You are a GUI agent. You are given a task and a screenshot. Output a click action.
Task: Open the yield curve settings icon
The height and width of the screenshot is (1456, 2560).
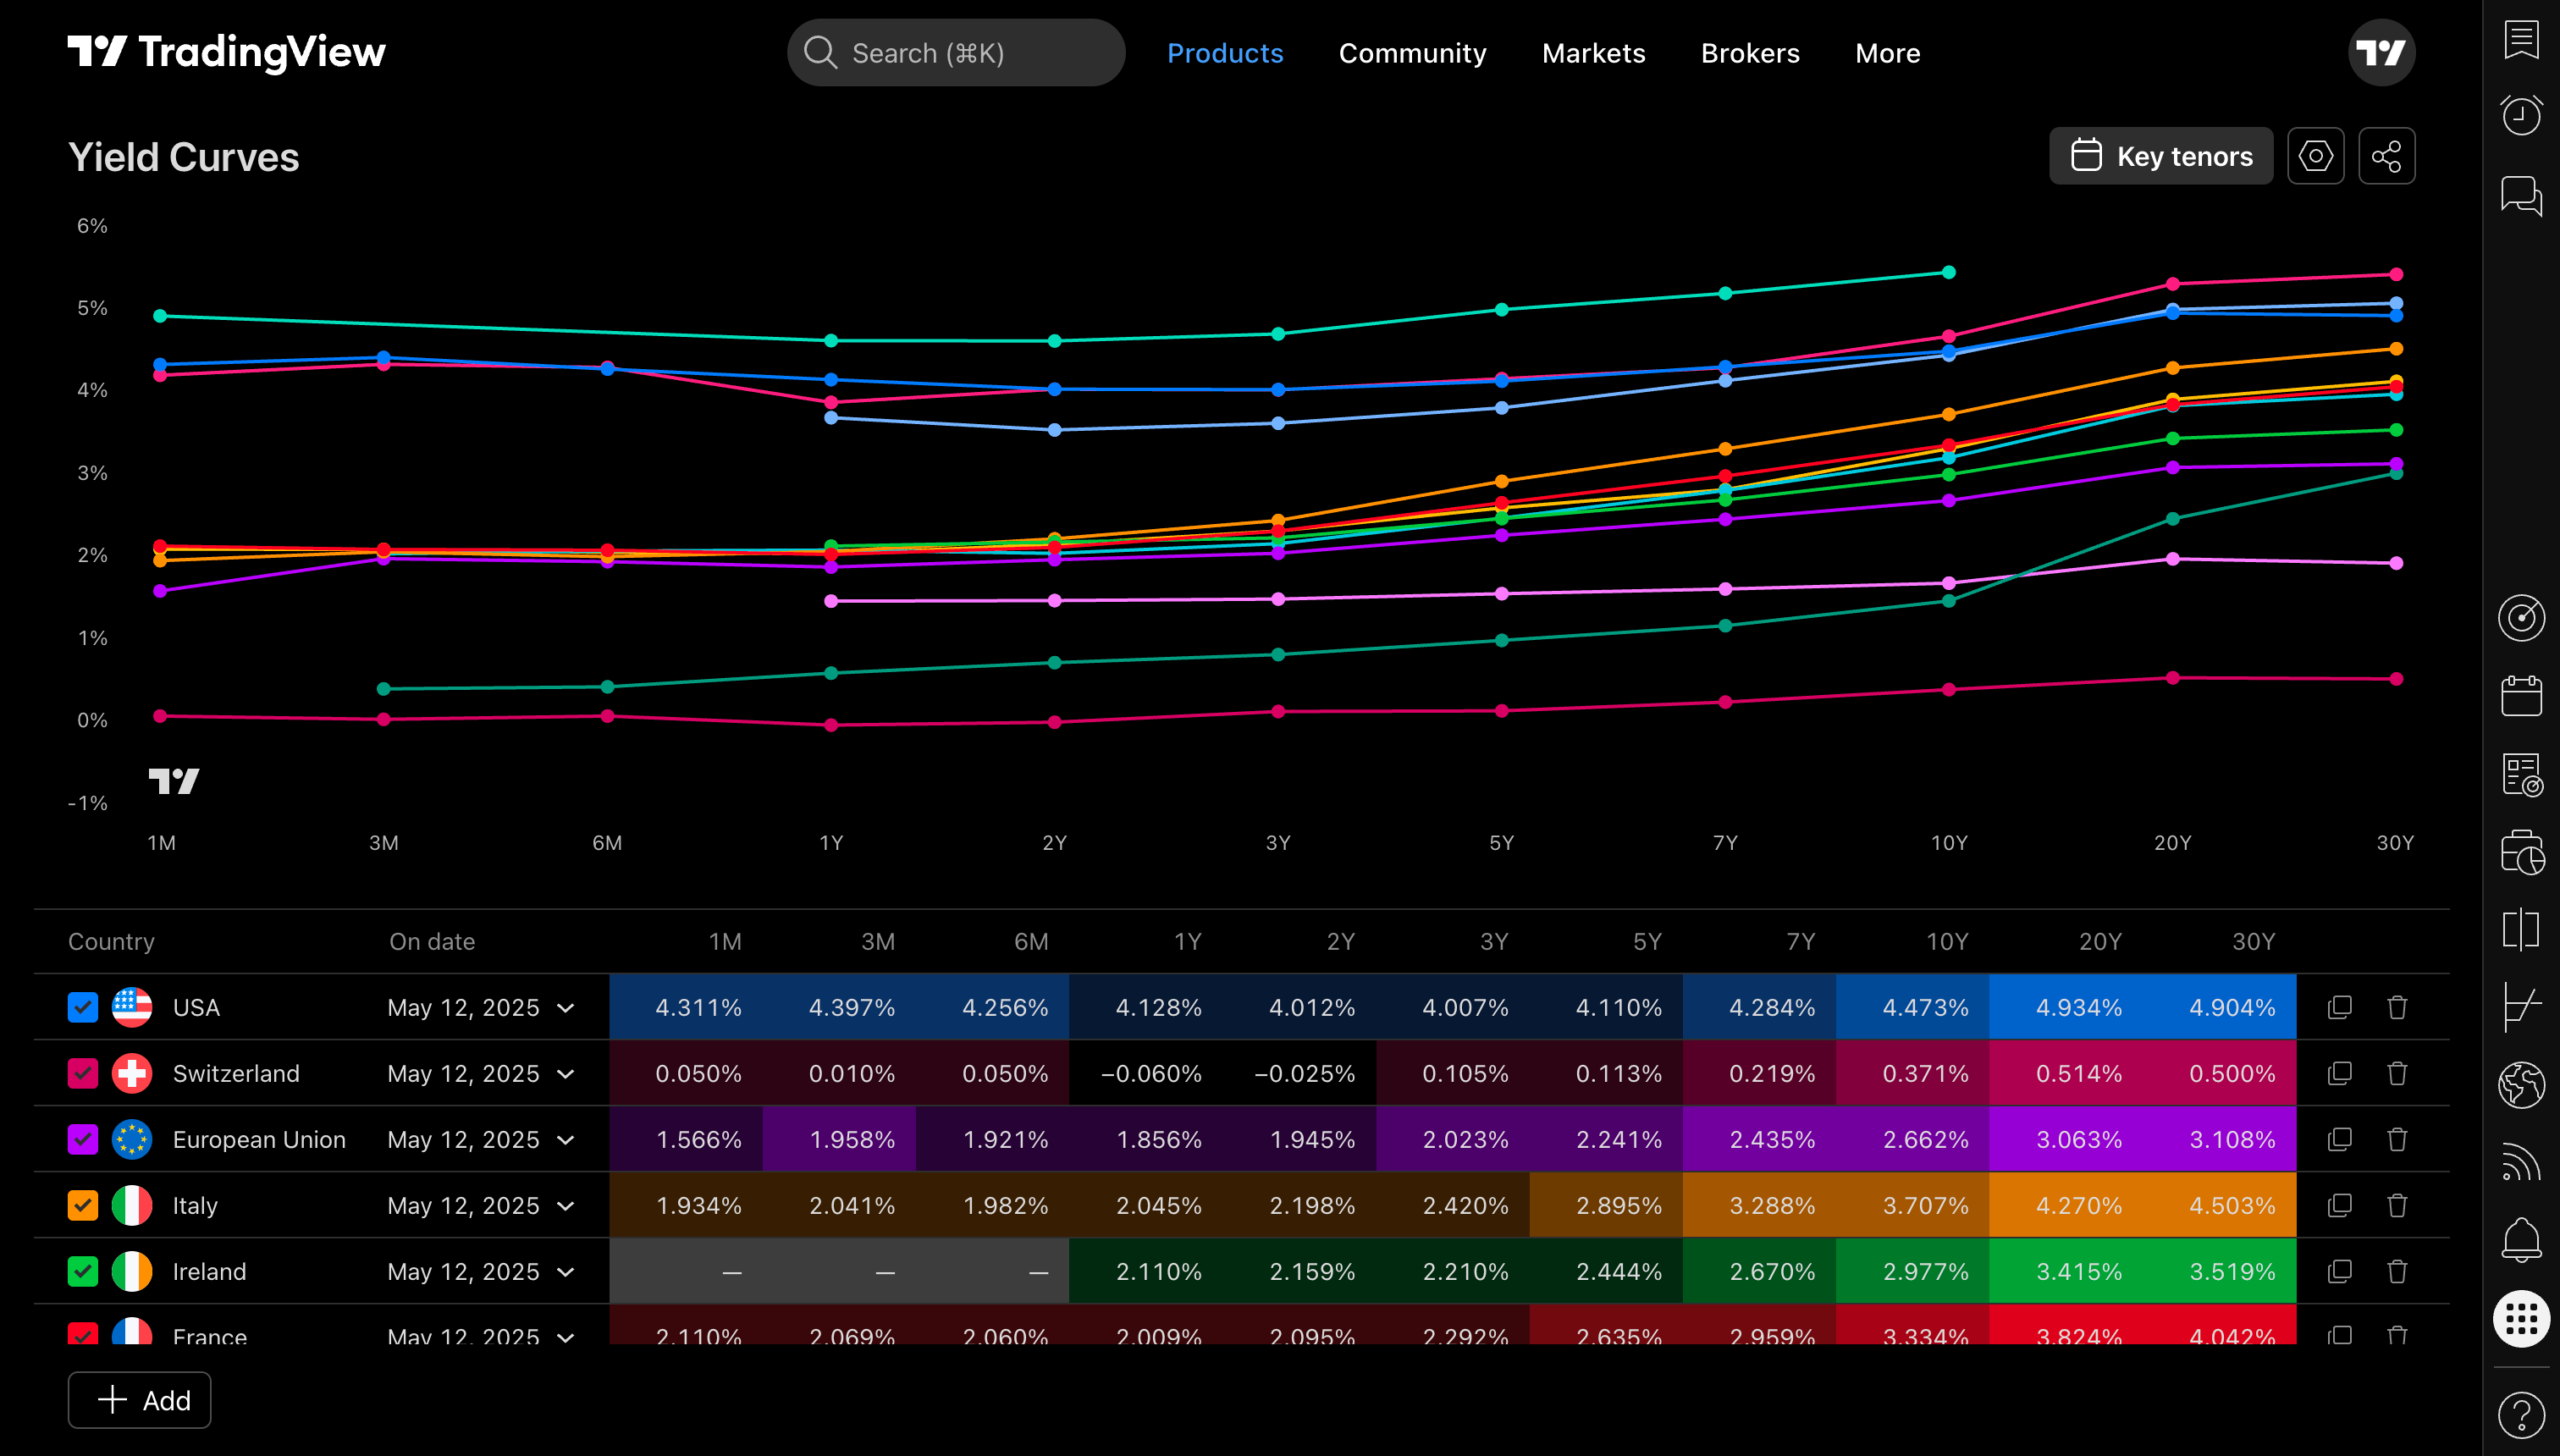tap(2316, 156)
